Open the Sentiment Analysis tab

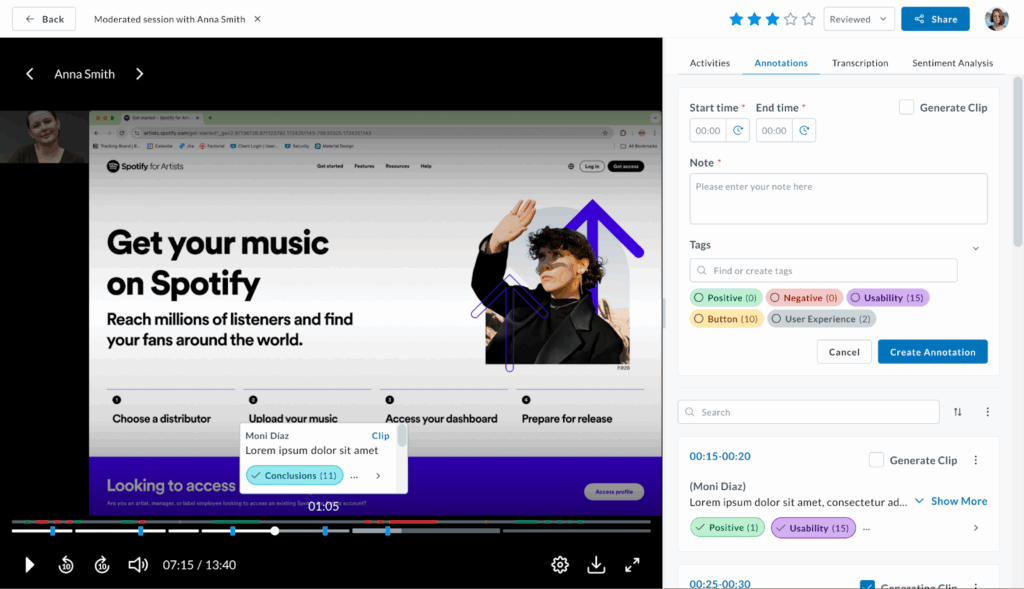pos(951,62)
